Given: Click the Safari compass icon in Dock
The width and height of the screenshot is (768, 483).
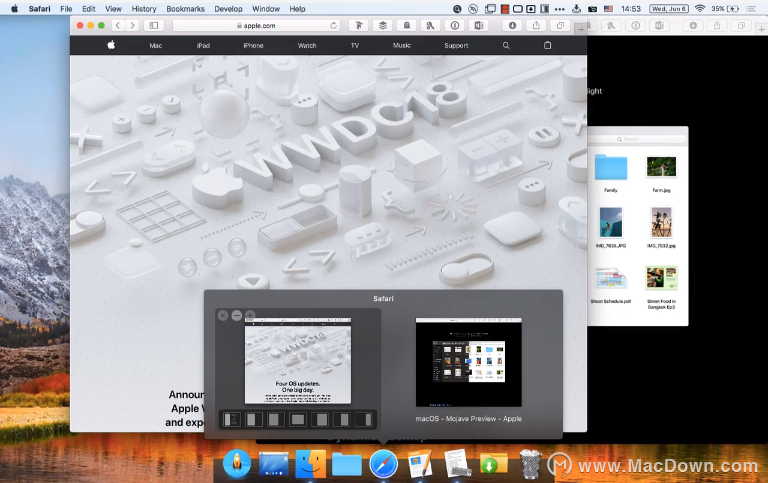Looking at the screenshot, I should click(384, 463).
